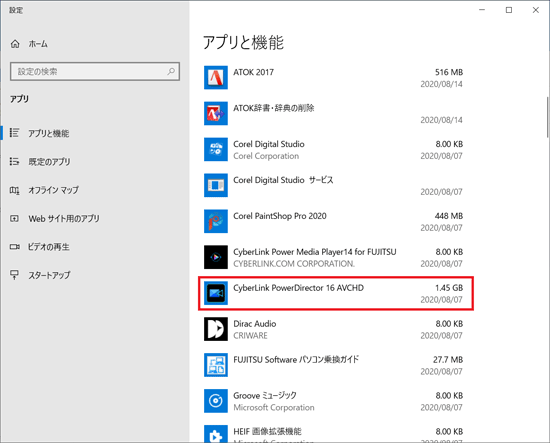Select Corel Digital Studio サービス entry name

[x=283, y=180]
